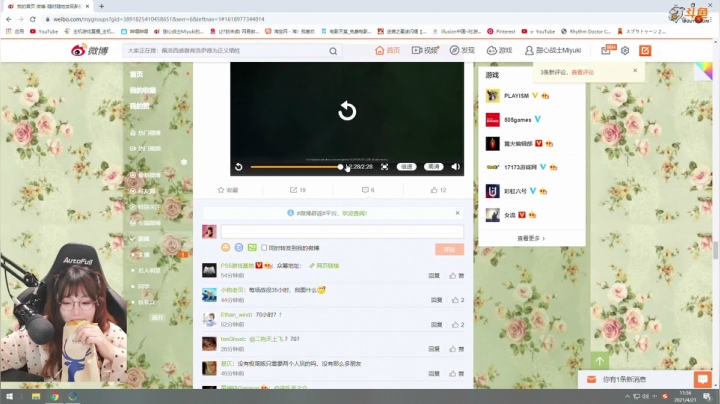Screen dimensions: 720x404
Task: Click the 彩虹六号 avatar thumbnail
Action: click(493, 191)
